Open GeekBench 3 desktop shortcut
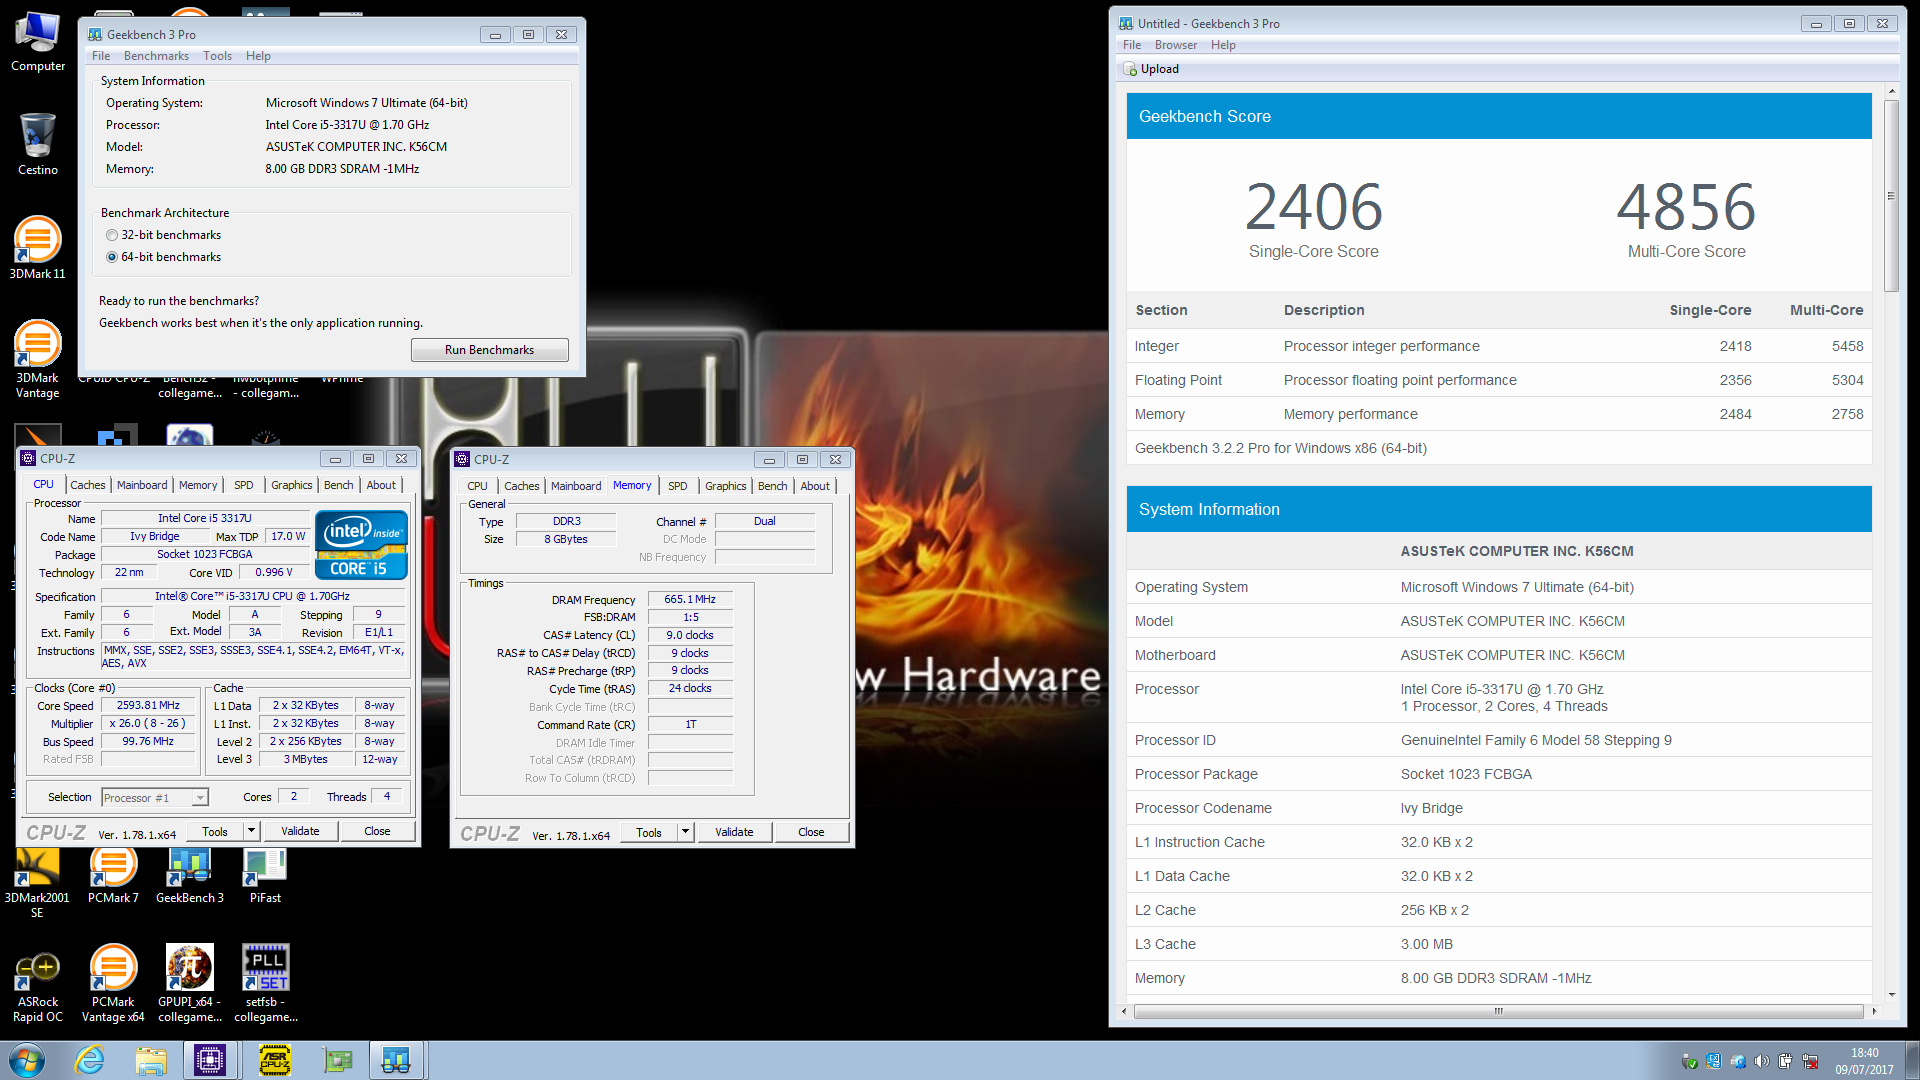The height and width of the screenshot is (1080, 1920). [x=190, y=876]
